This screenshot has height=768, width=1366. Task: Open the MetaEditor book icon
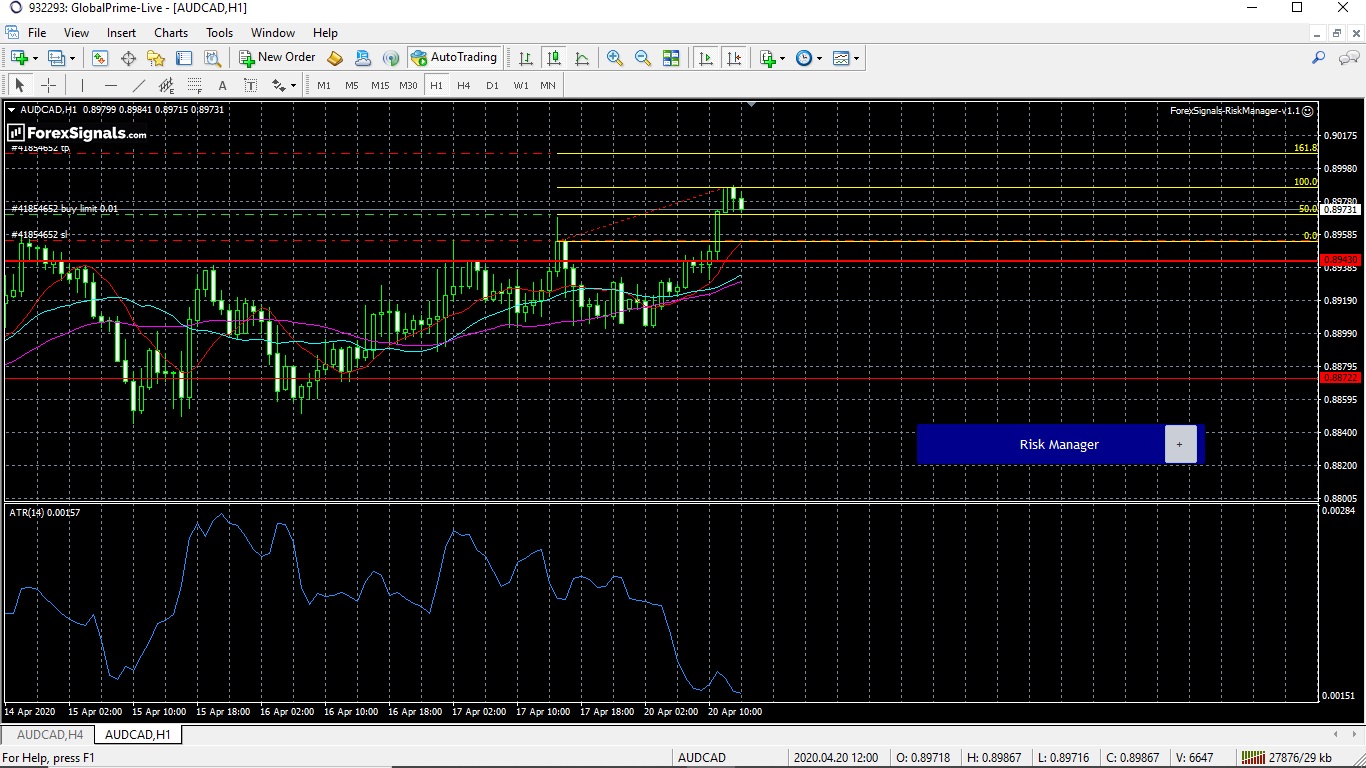point(335,58)
